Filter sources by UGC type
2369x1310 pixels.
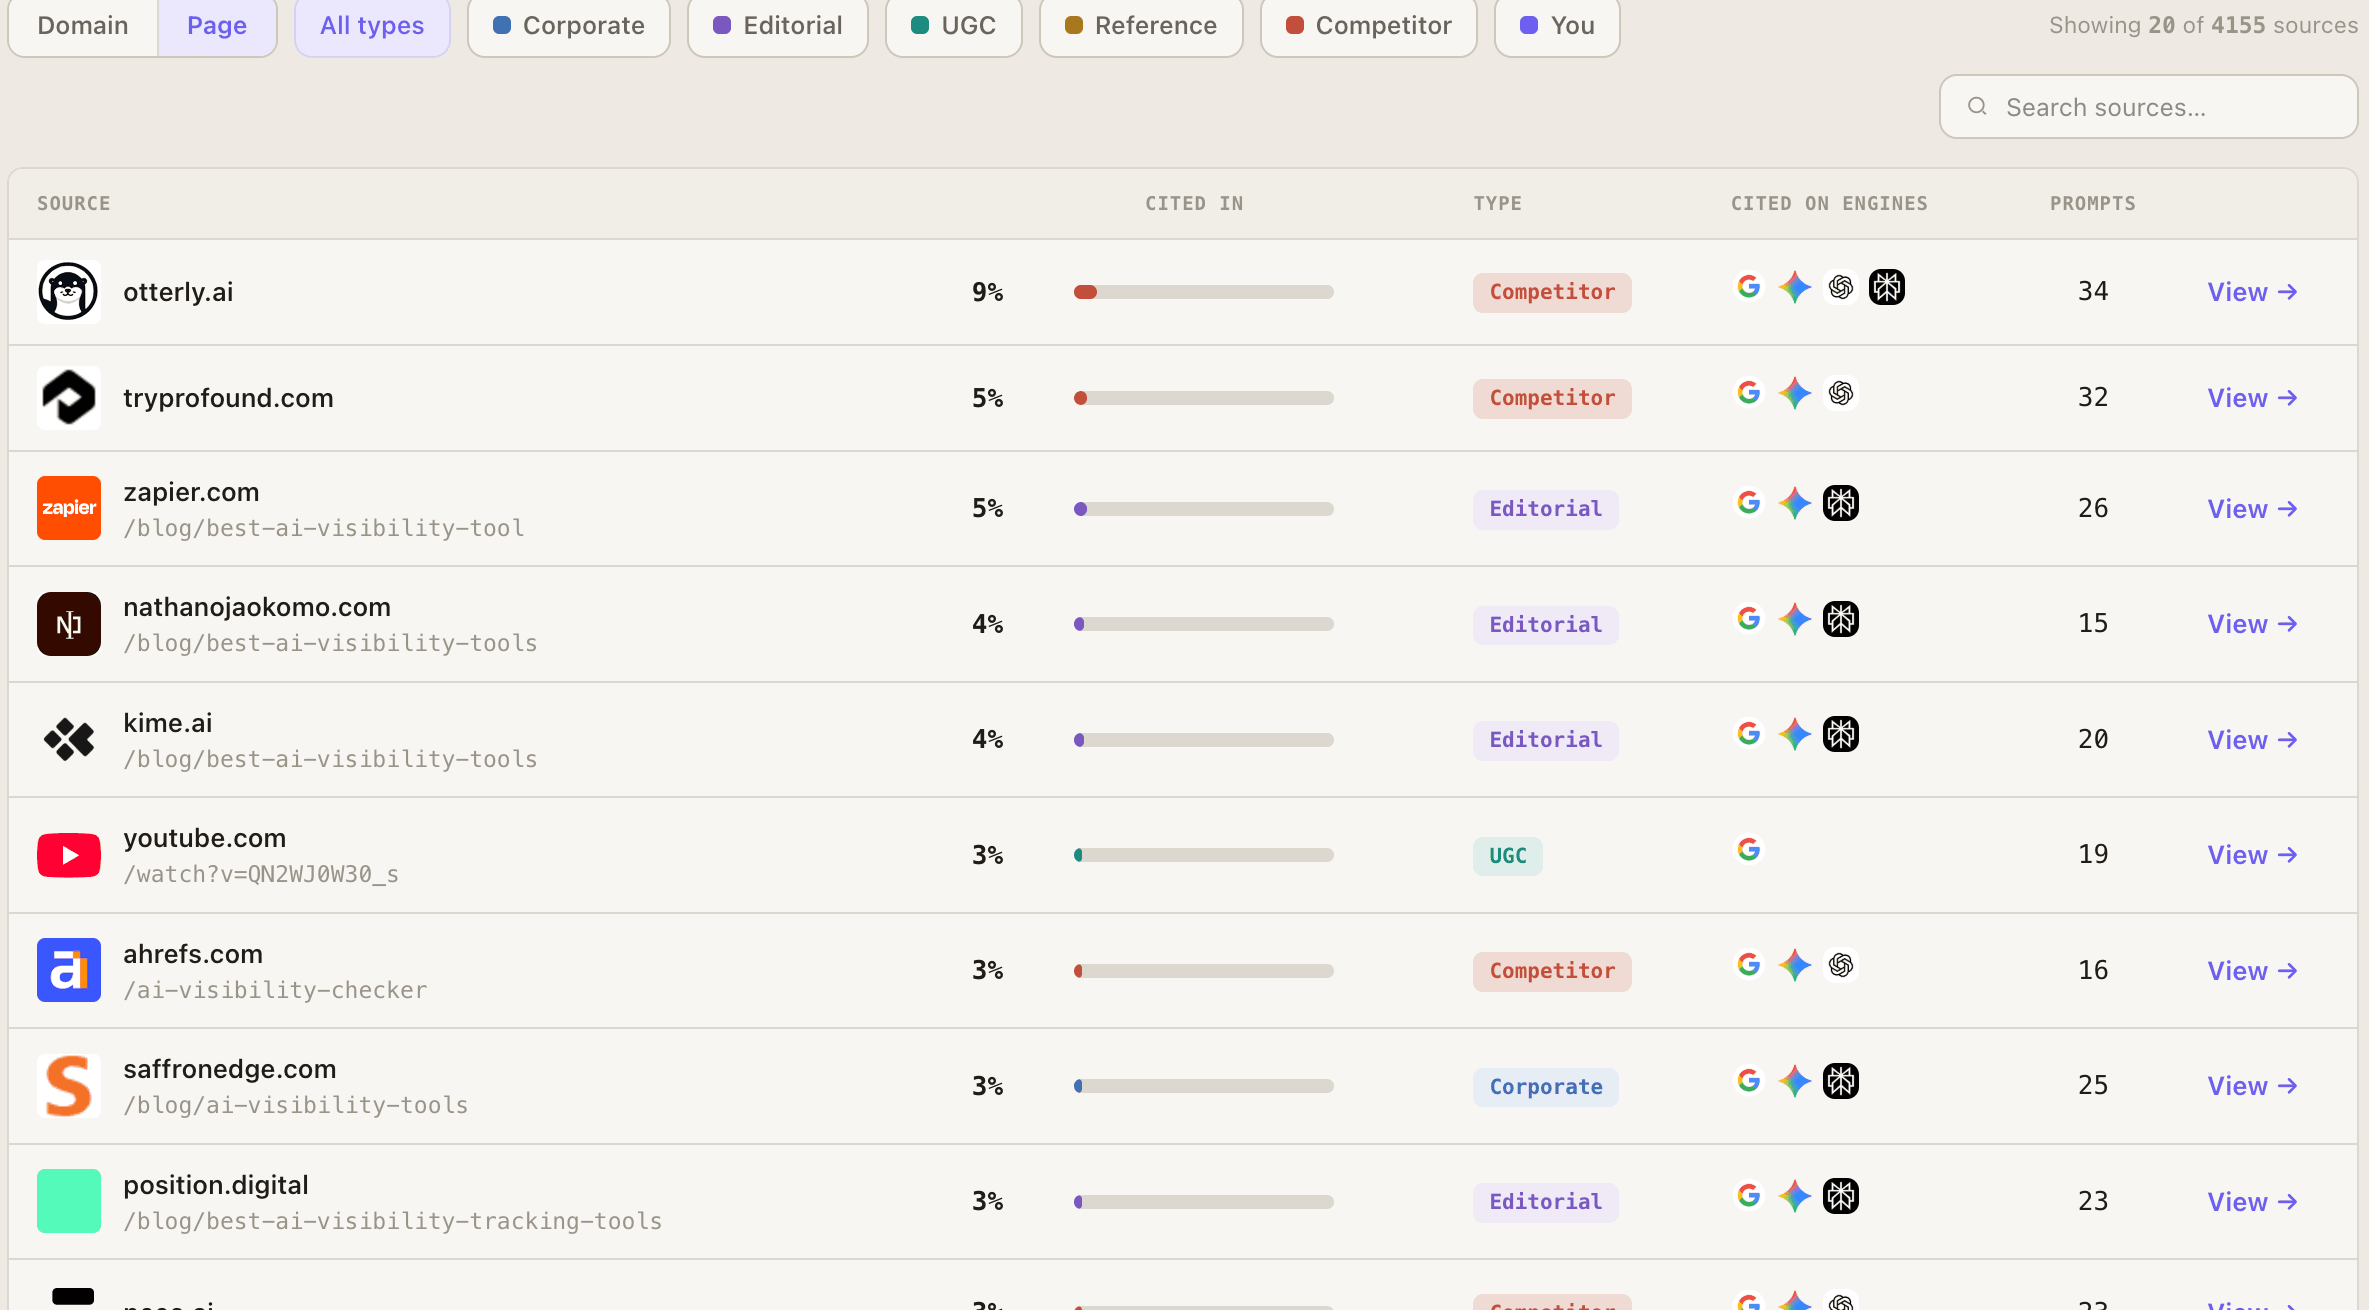(x=953, y=26)
